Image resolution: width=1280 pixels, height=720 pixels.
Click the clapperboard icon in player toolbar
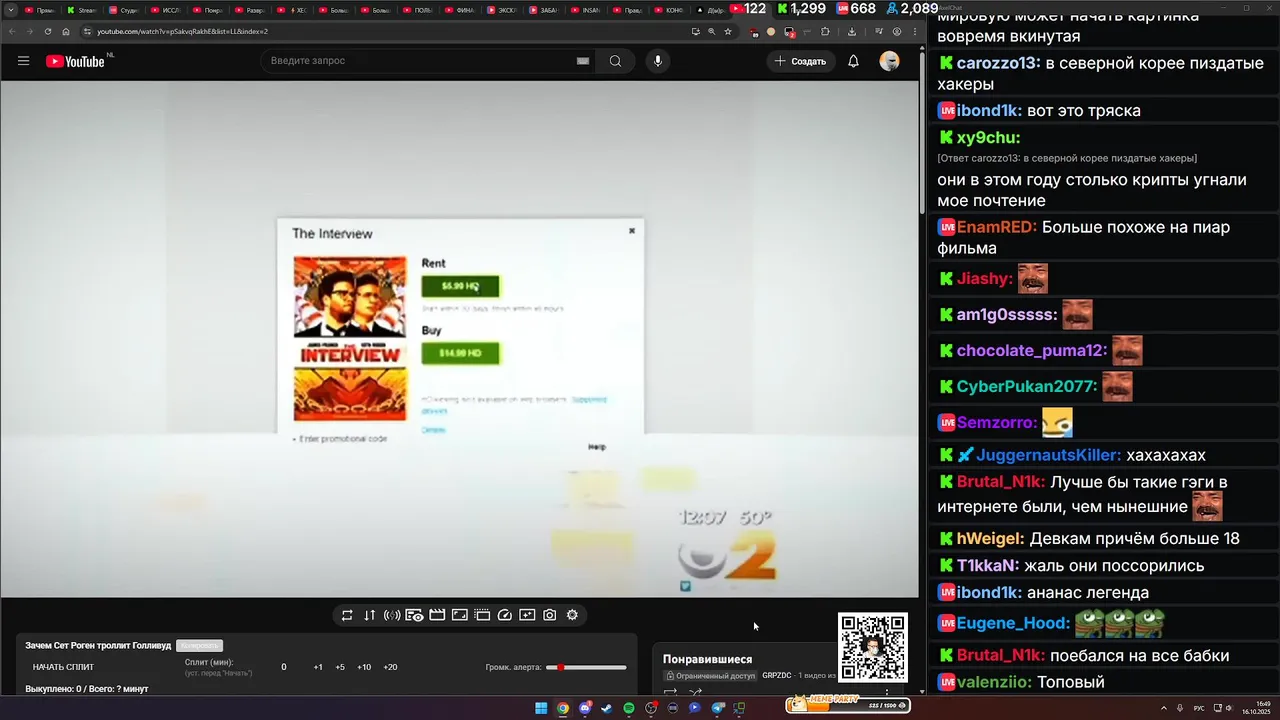(437, 615)
